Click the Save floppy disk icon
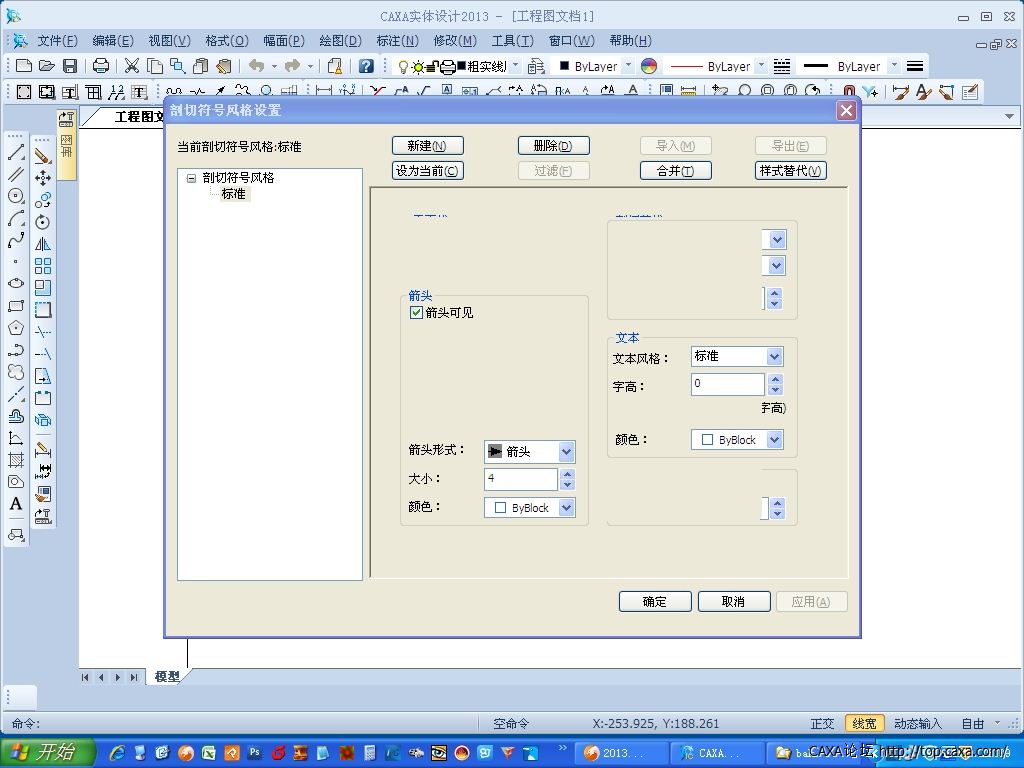The width and height of the screenshot is (1024, 768). (70, 66)
